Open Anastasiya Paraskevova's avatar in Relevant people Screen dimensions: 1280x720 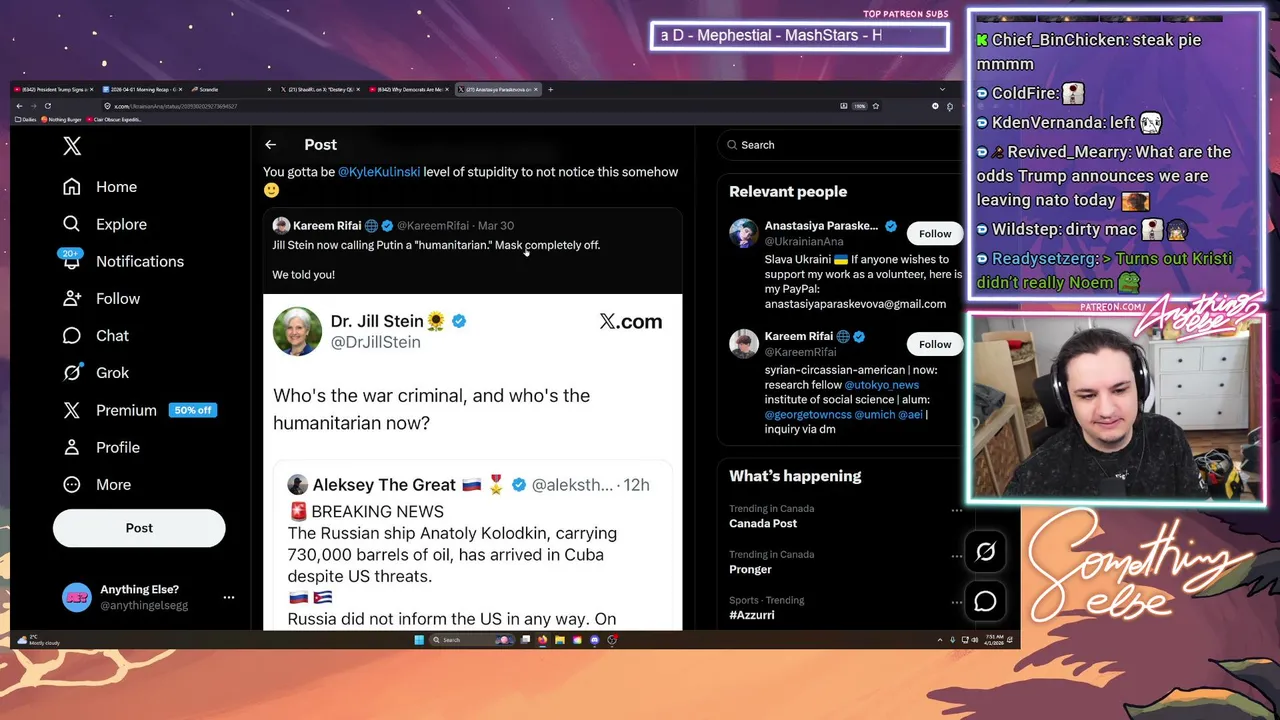tap(744, 233)
